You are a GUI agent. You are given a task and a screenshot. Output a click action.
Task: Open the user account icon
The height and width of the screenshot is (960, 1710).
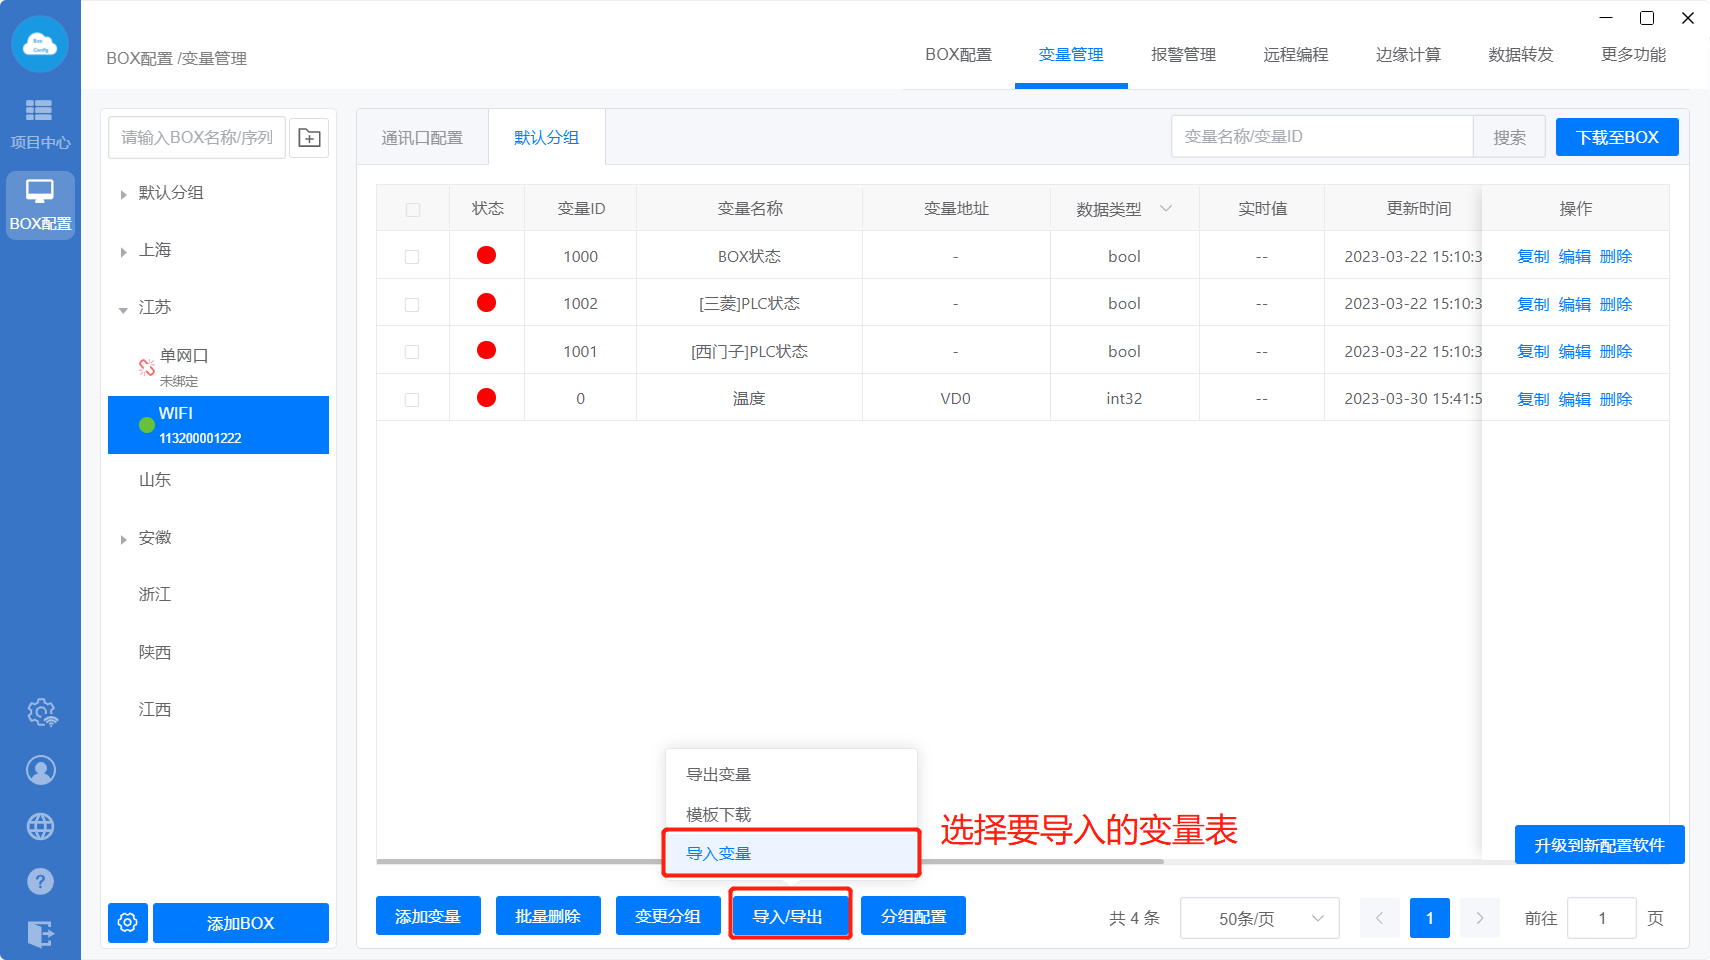41,770
